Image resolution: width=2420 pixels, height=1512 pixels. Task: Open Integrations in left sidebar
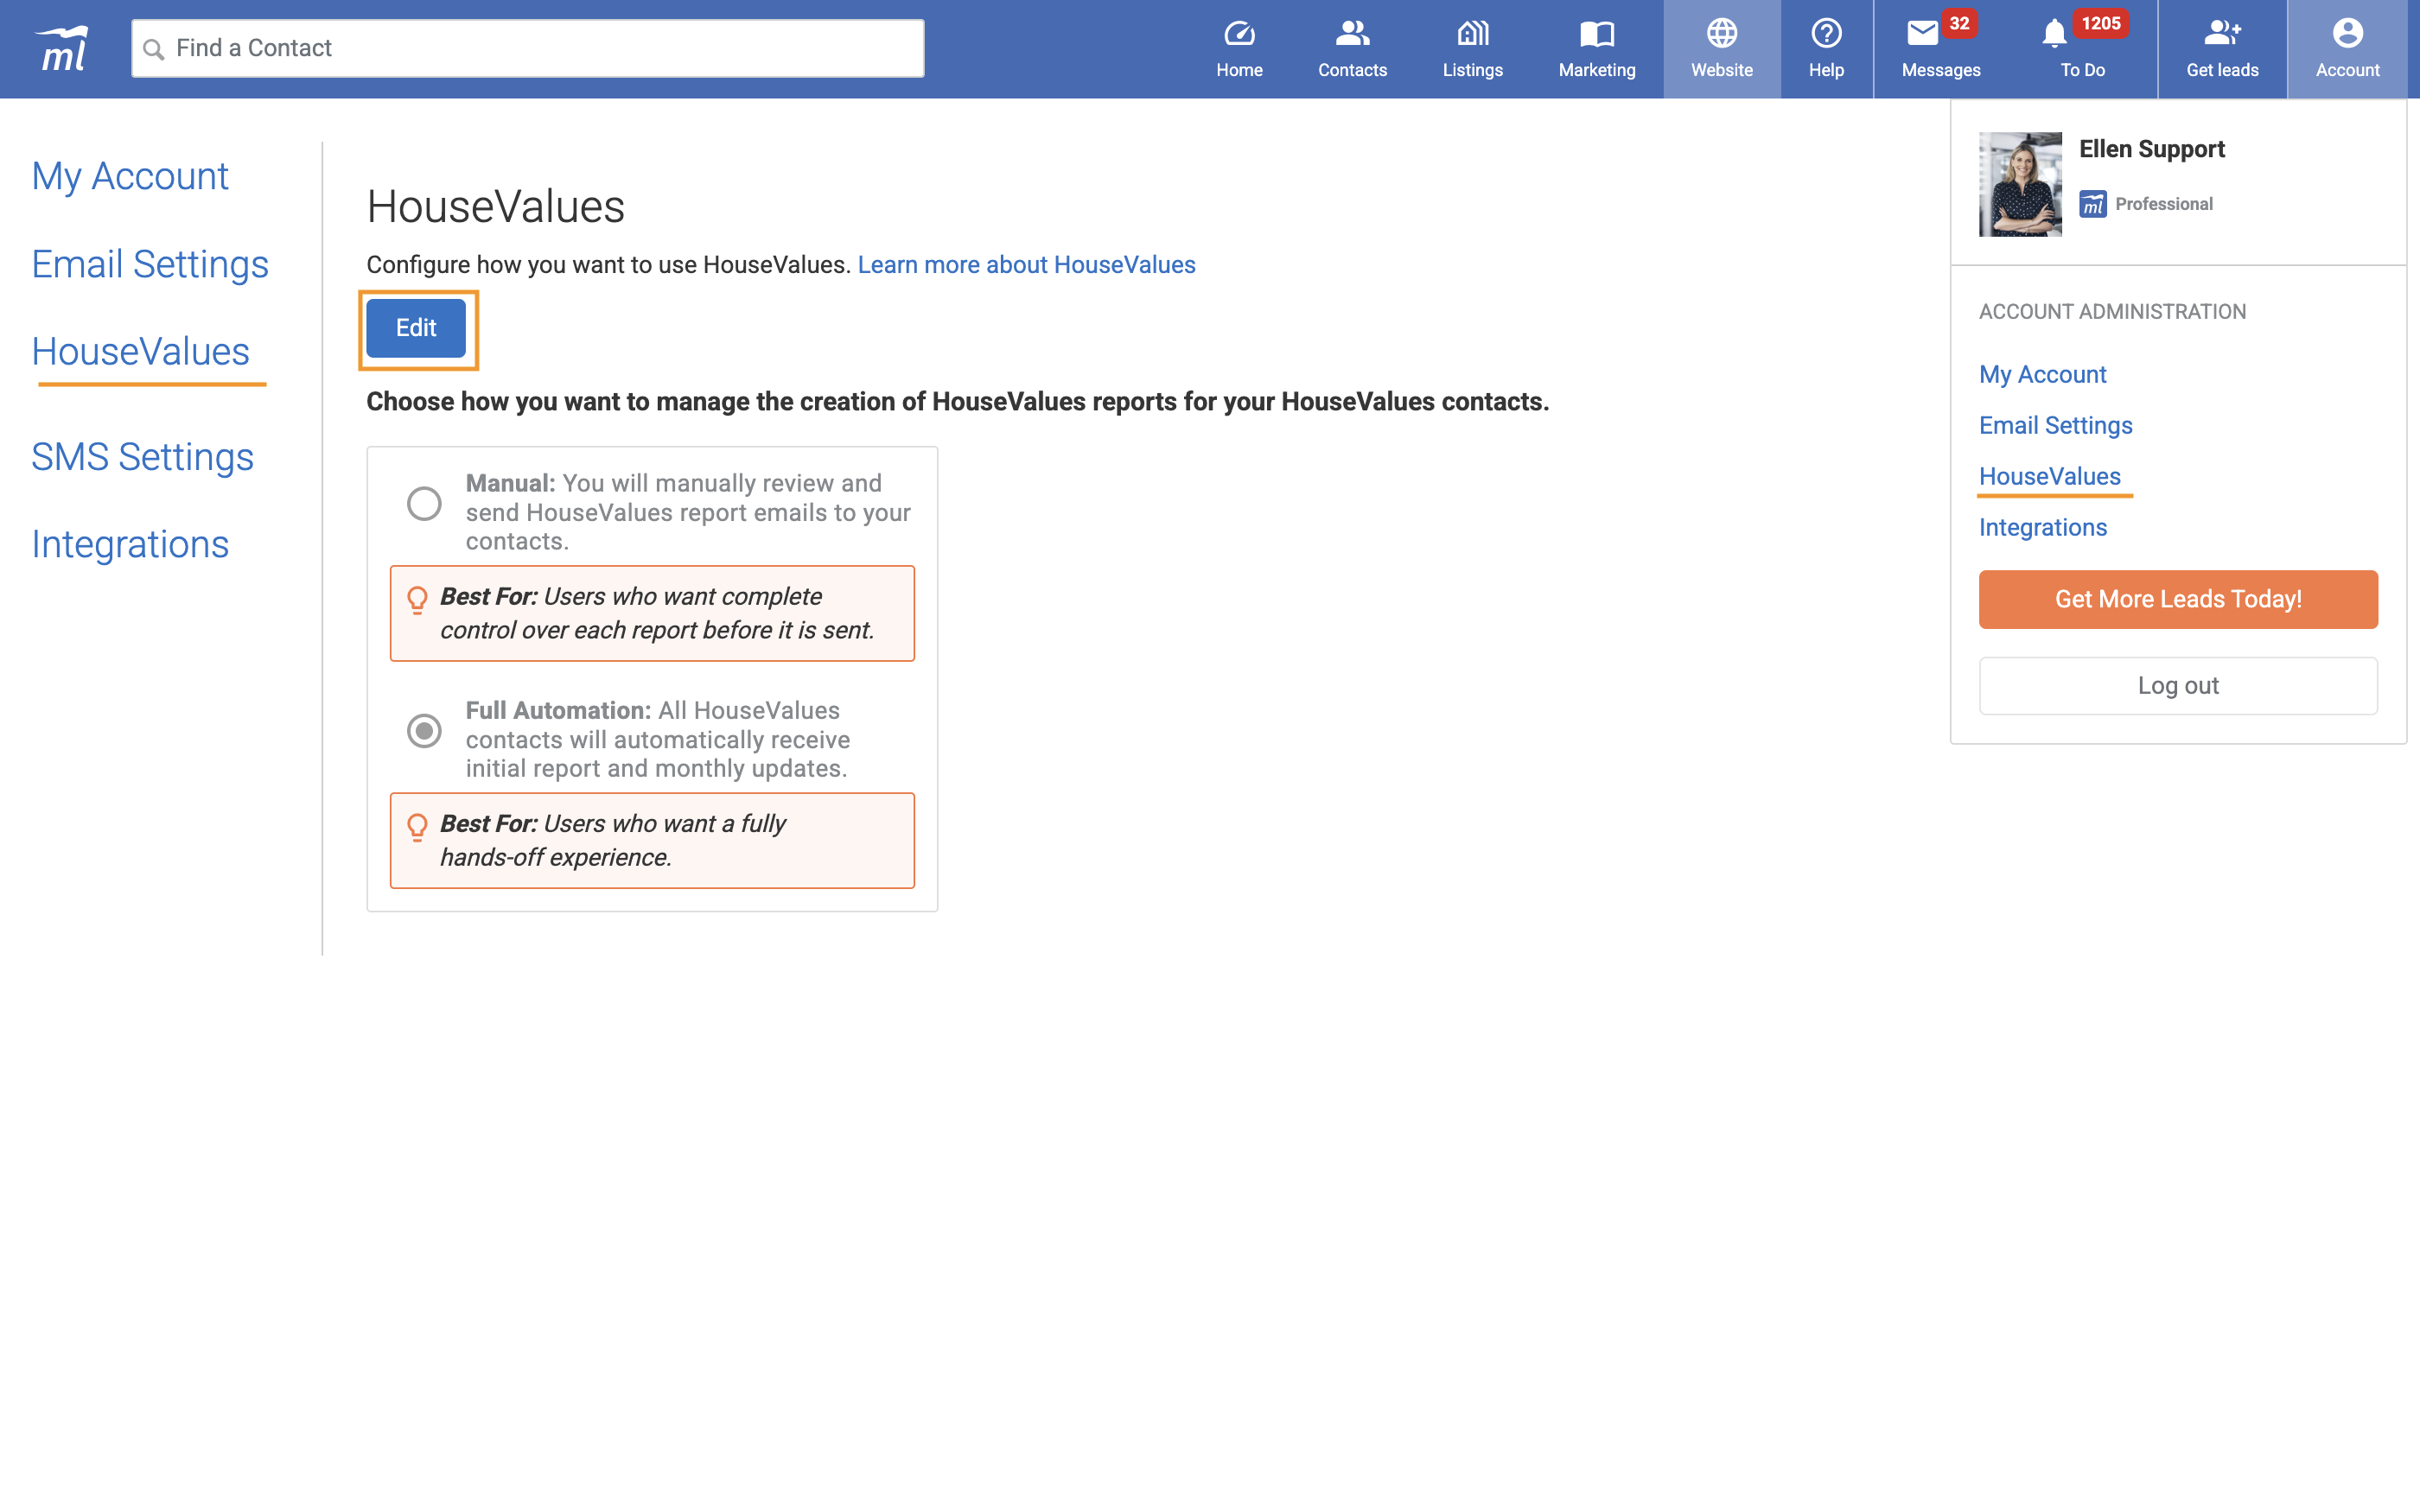(x=130, y=544)
